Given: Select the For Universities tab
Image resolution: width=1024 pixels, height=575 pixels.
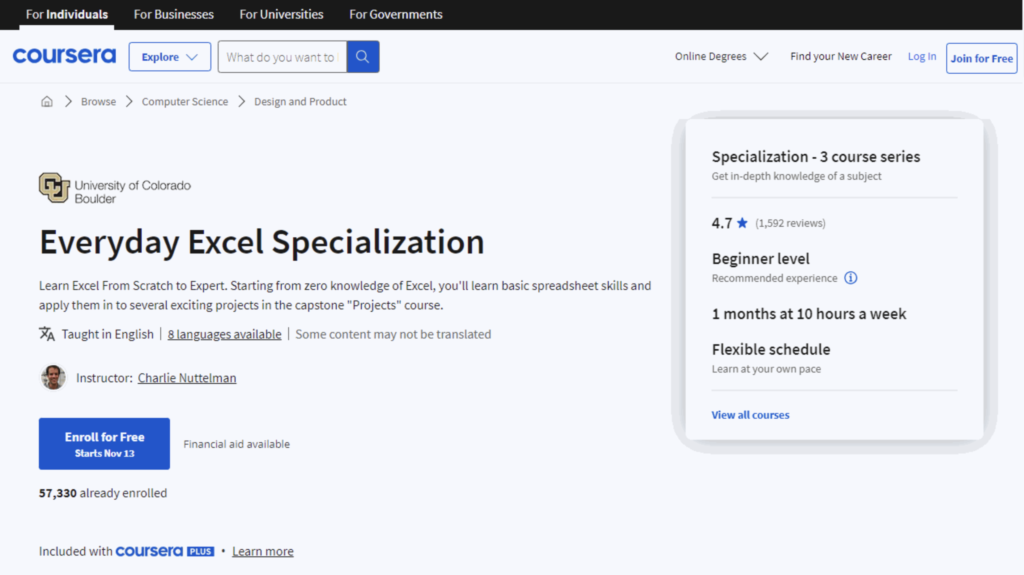Looking at the screenshot, I should coord(281,14).
